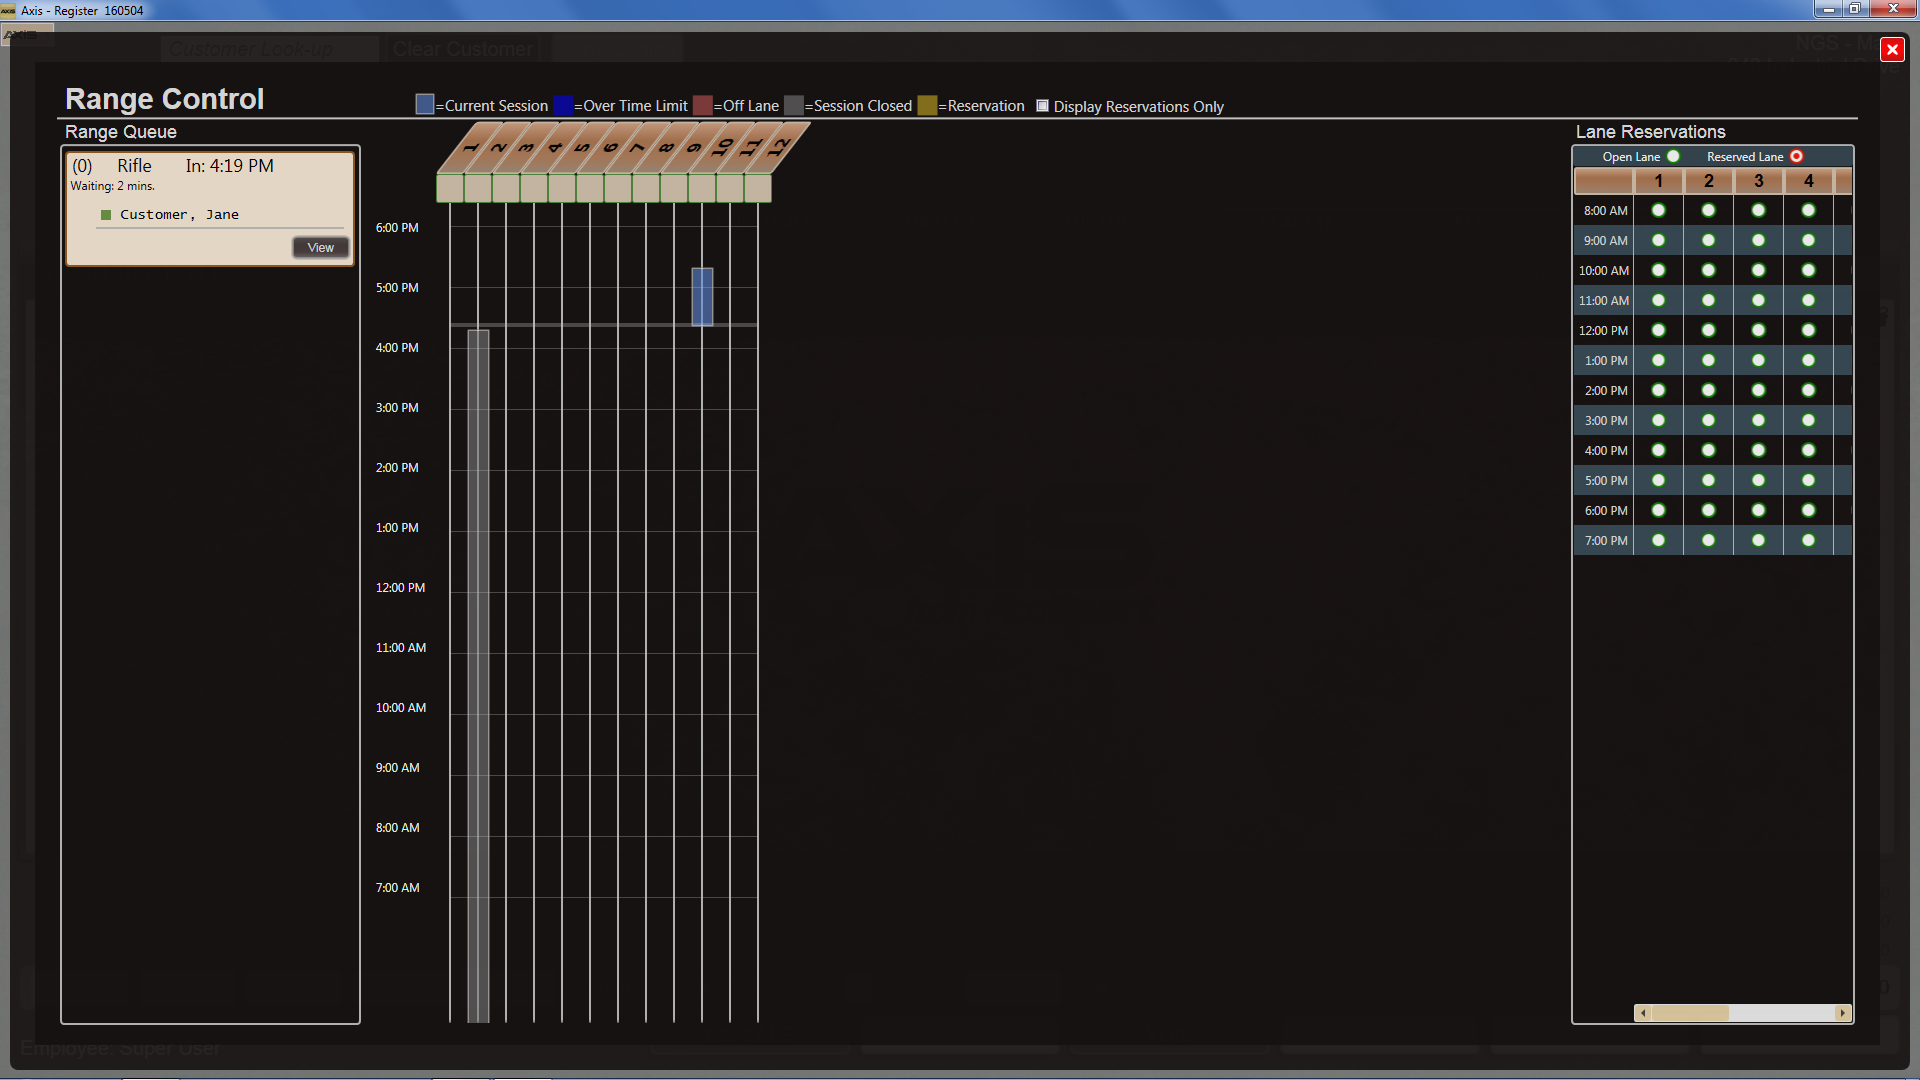This screenshot has height=1080, width=1920.
Task: Click the 7:00 PM reservation row label
Action: [x=1605, y=540]
